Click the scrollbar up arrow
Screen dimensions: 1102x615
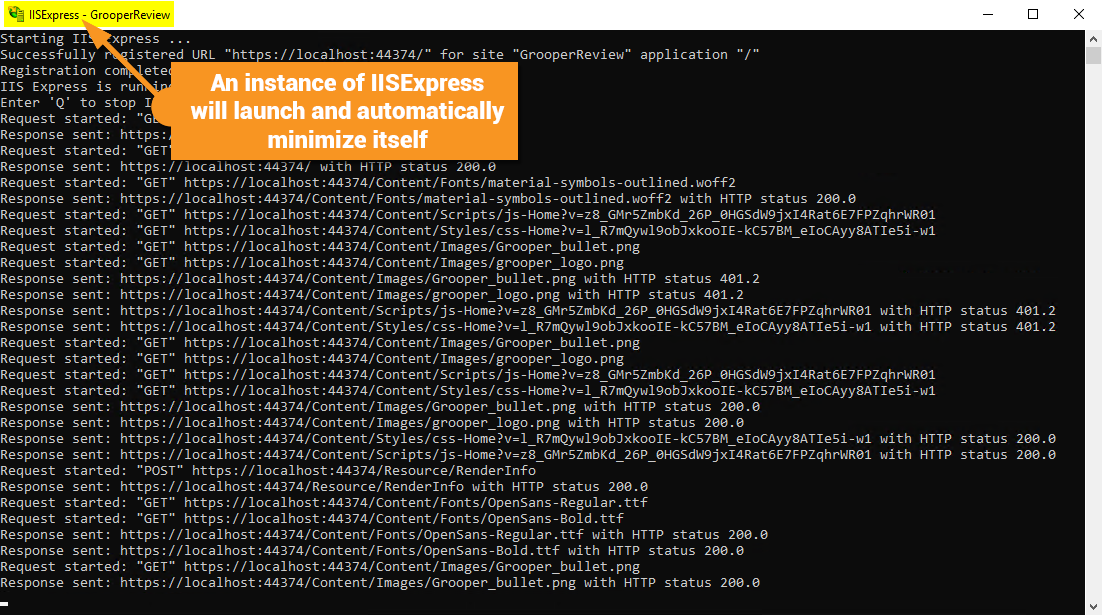tap(1093, 38)
